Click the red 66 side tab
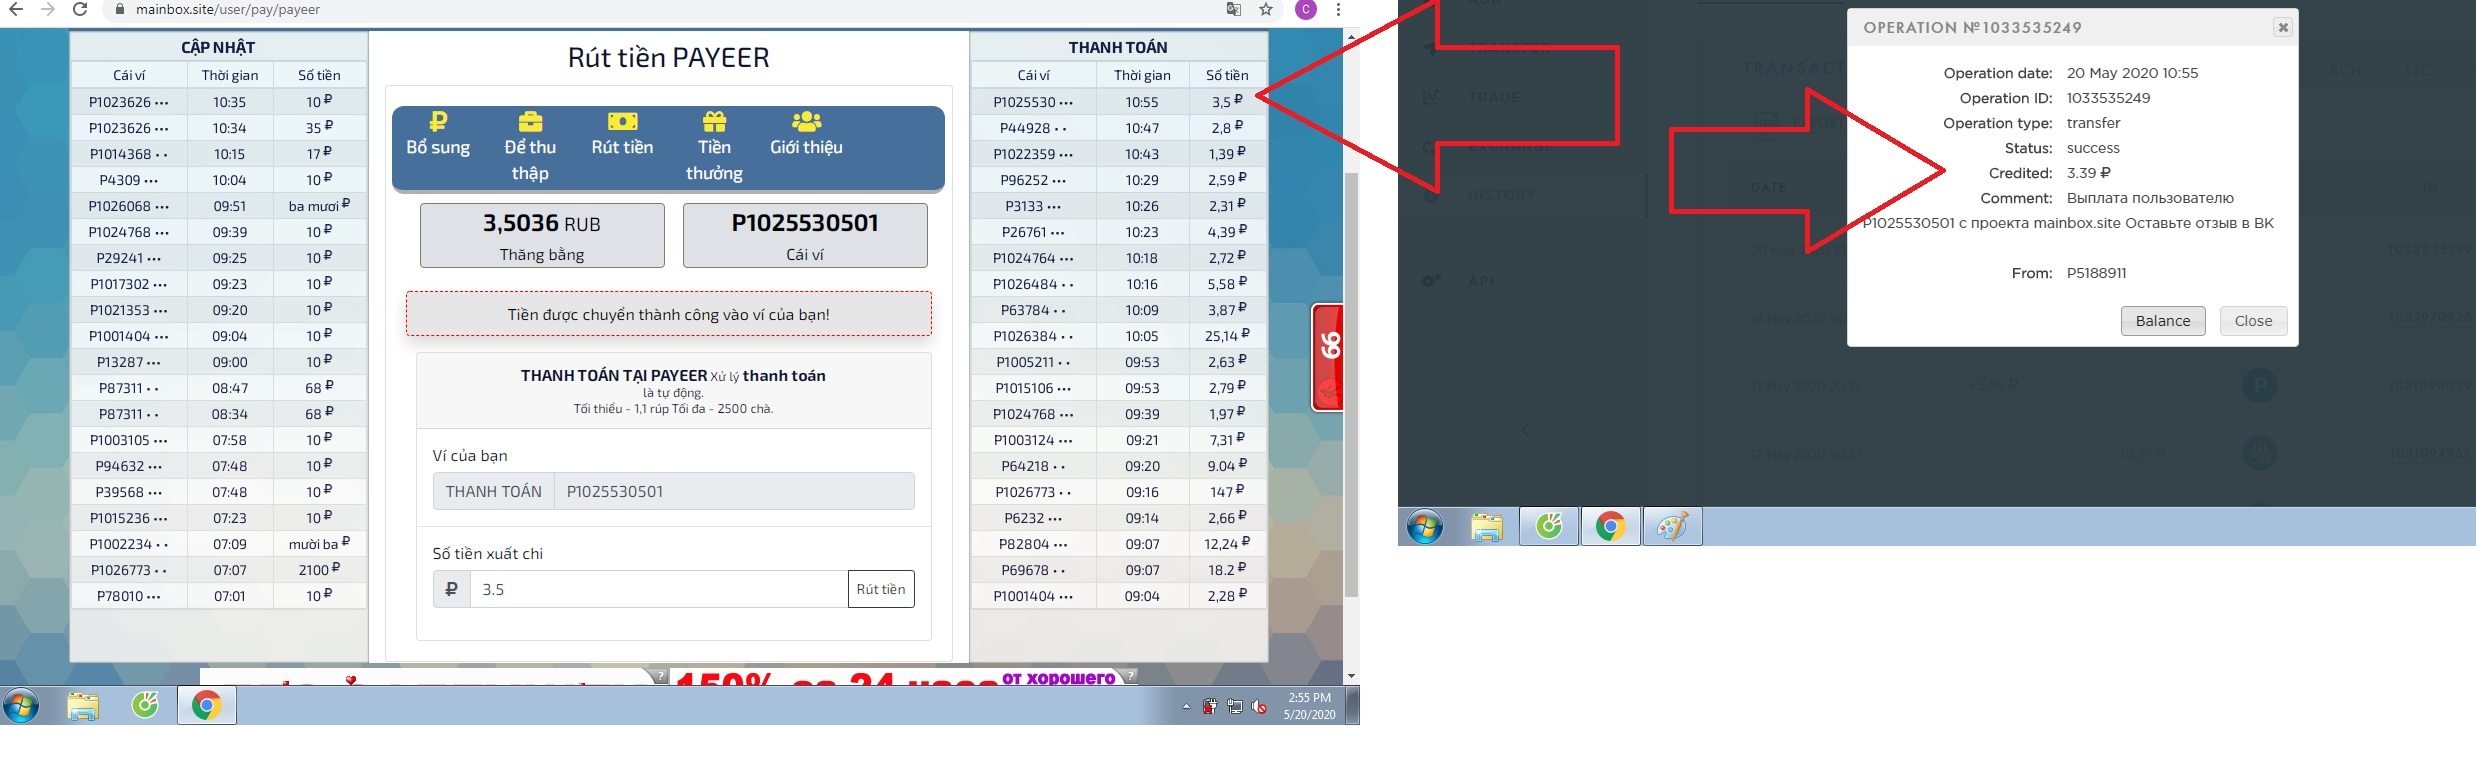The image size is (2476, 768). point(1327,357)
